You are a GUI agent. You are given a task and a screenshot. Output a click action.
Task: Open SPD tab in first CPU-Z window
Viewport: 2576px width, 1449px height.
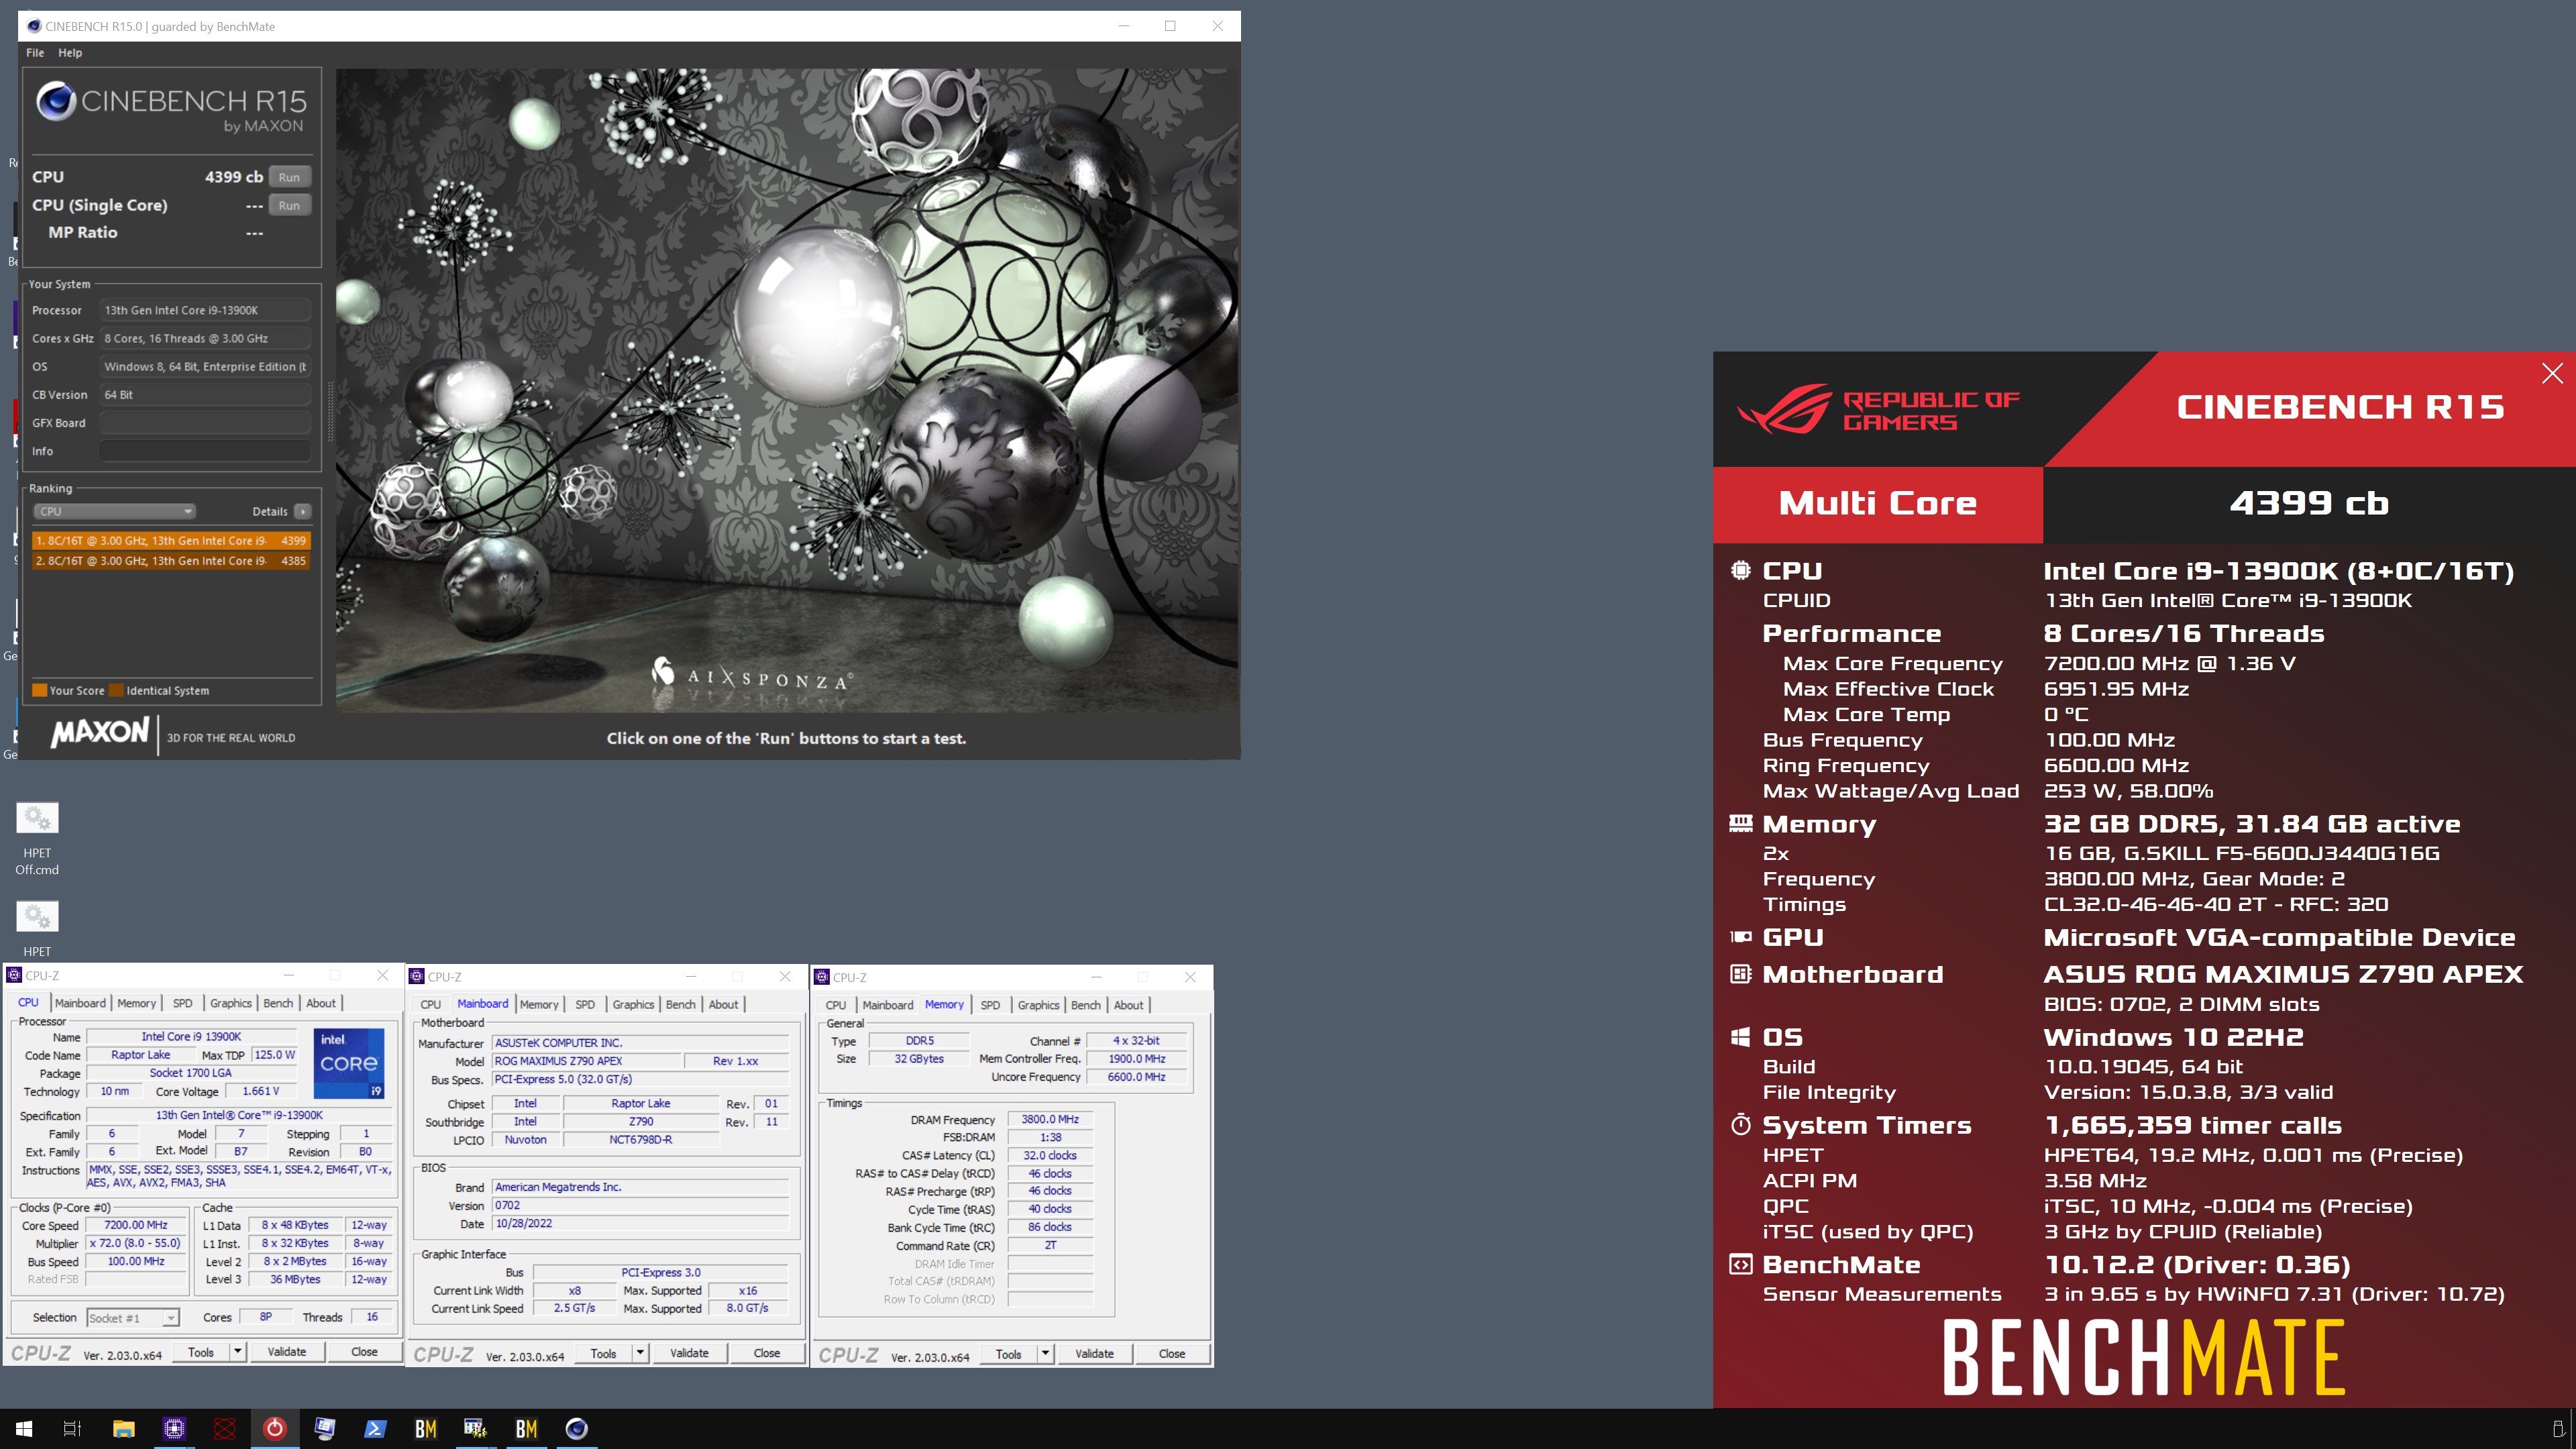click(182, 1003)
